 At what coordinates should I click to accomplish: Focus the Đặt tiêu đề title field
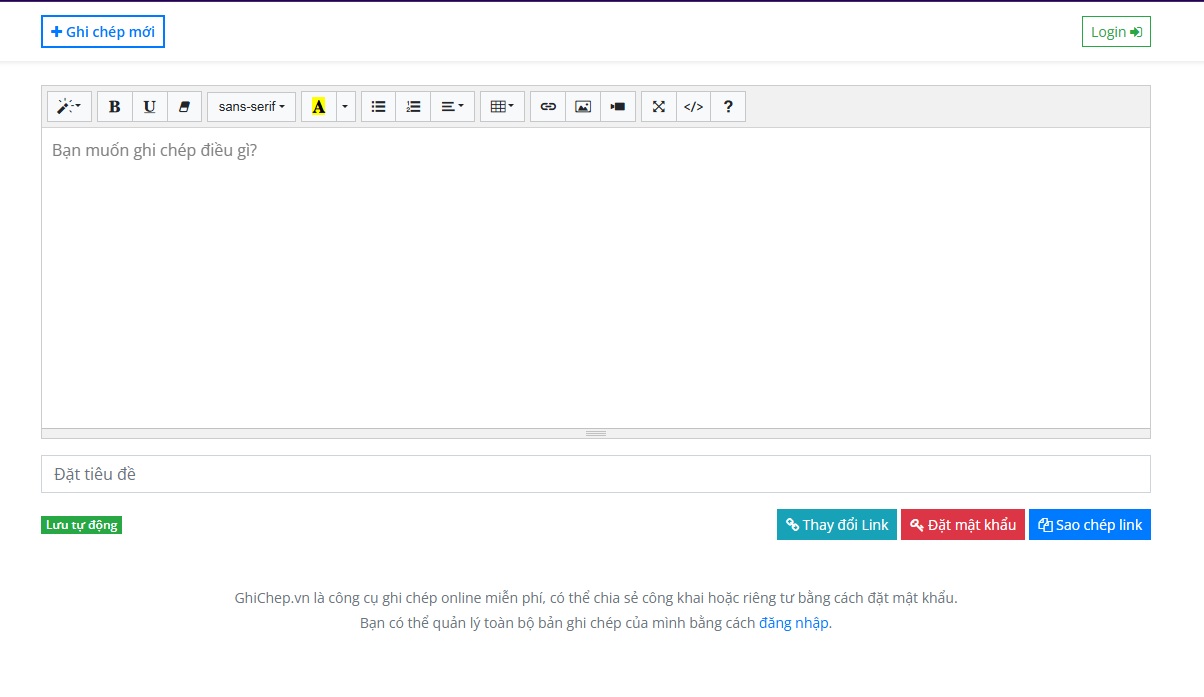596,474
